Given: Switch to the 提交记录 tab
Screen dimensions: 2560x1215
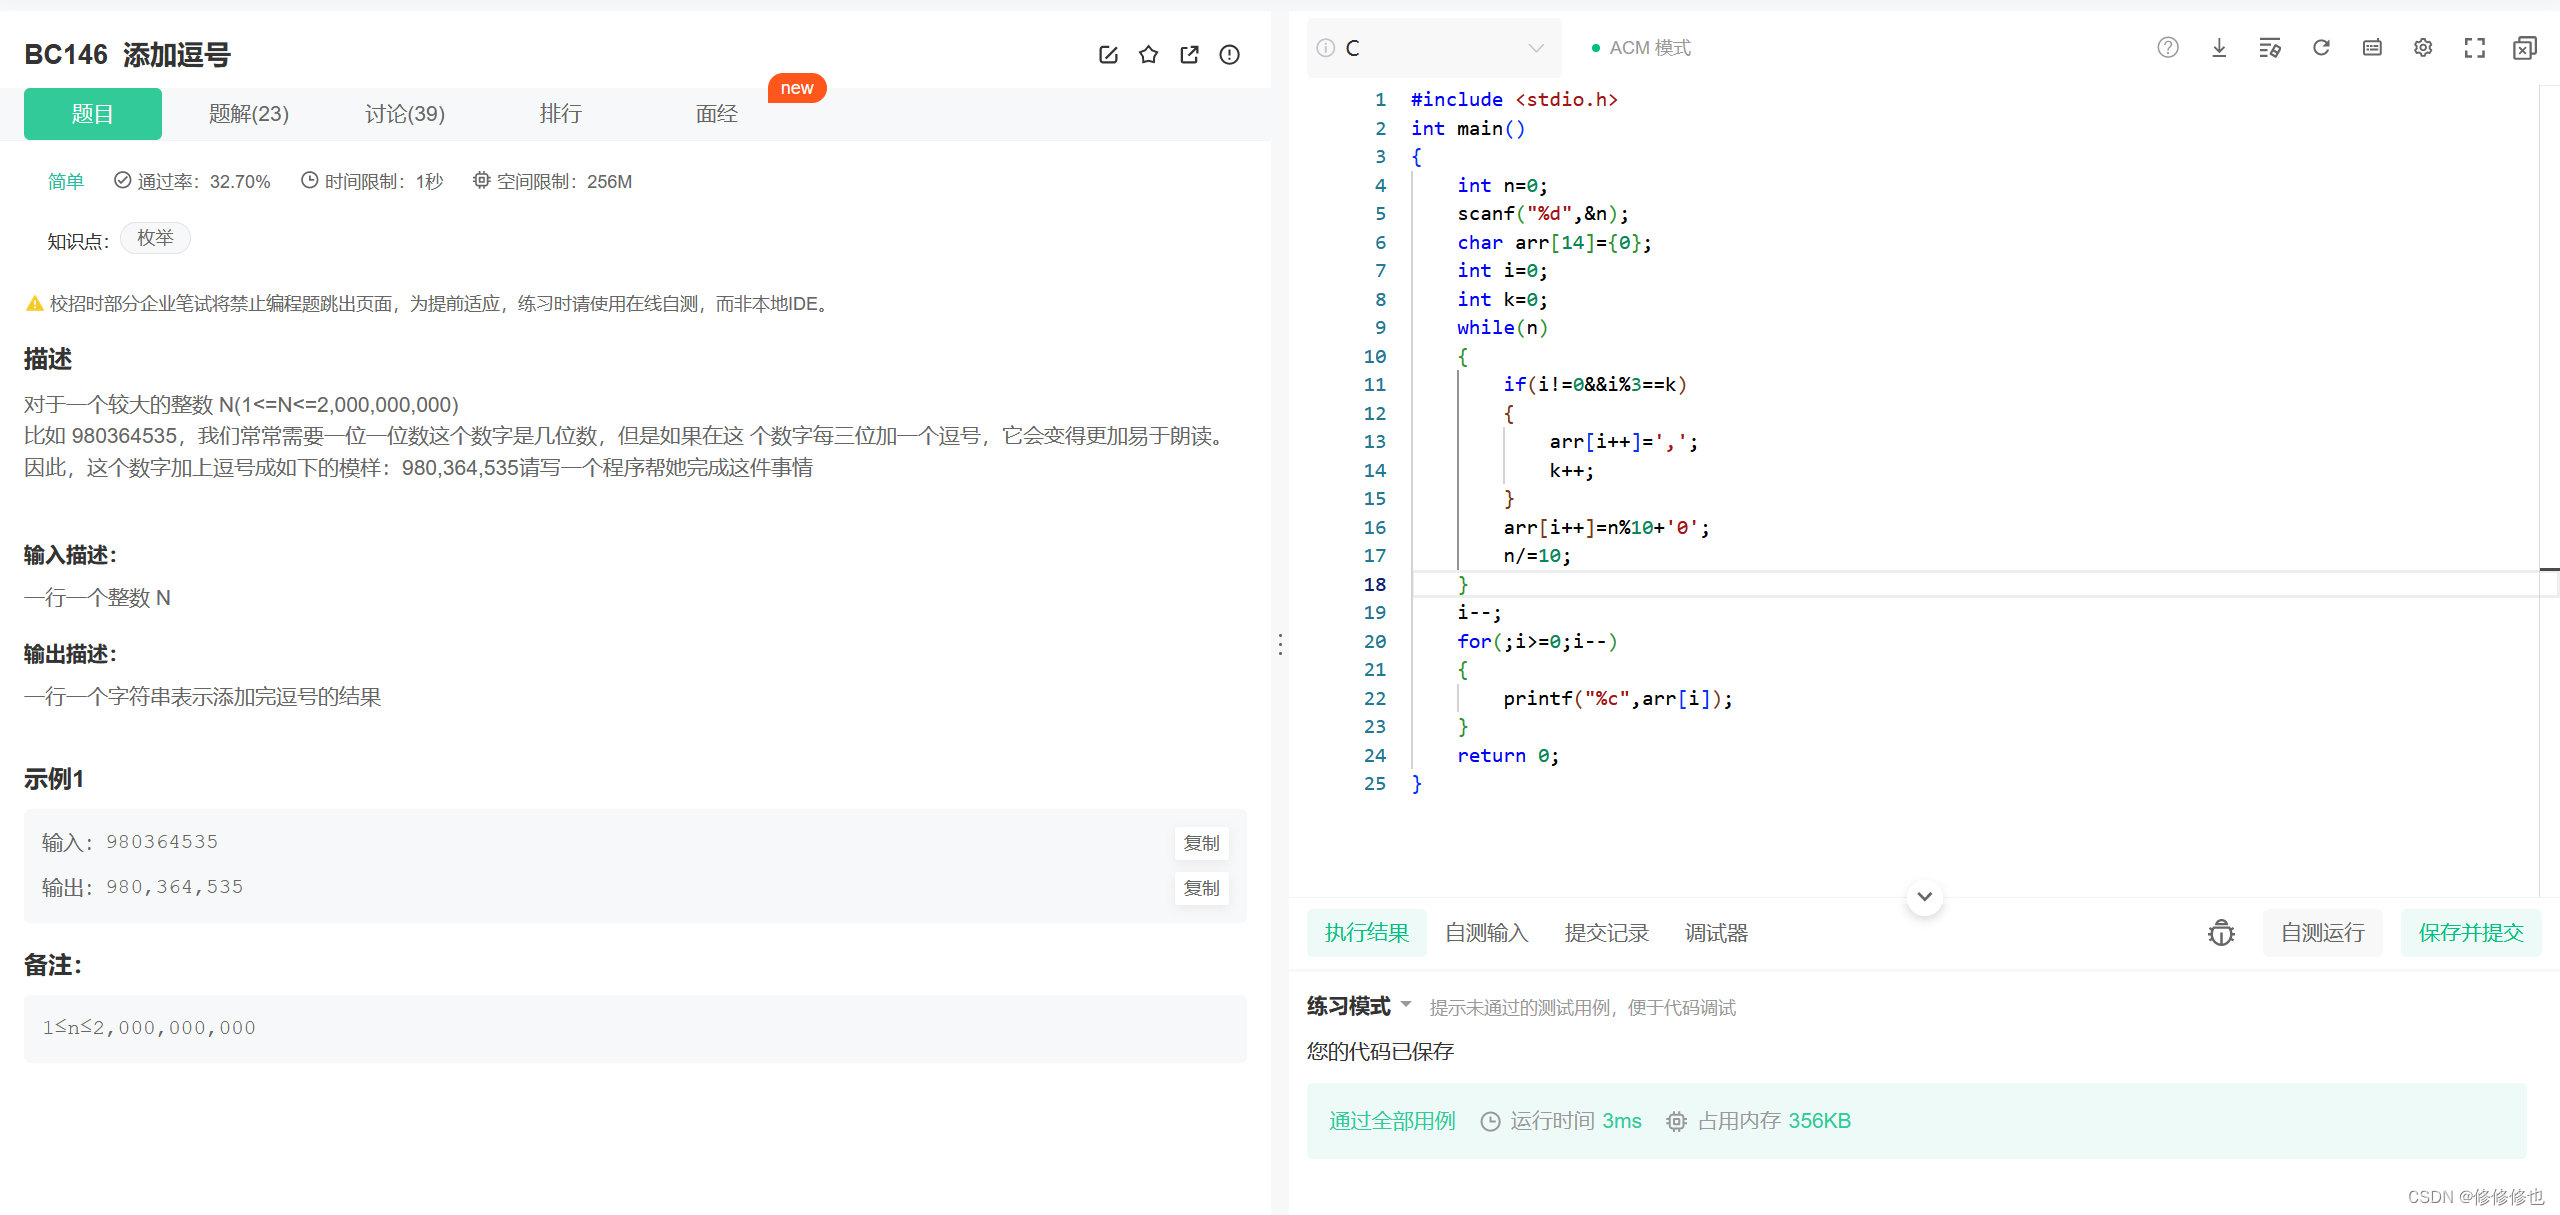Looking at the screenshot, I should (x=1605, y=932).
